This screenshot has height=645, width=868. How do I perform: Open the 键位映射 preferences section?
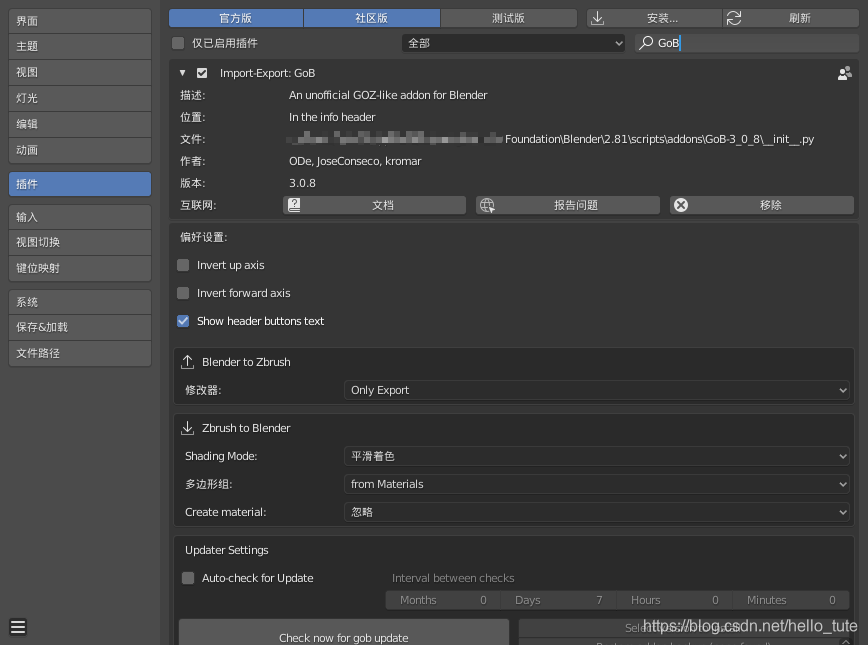click(80, 269)
